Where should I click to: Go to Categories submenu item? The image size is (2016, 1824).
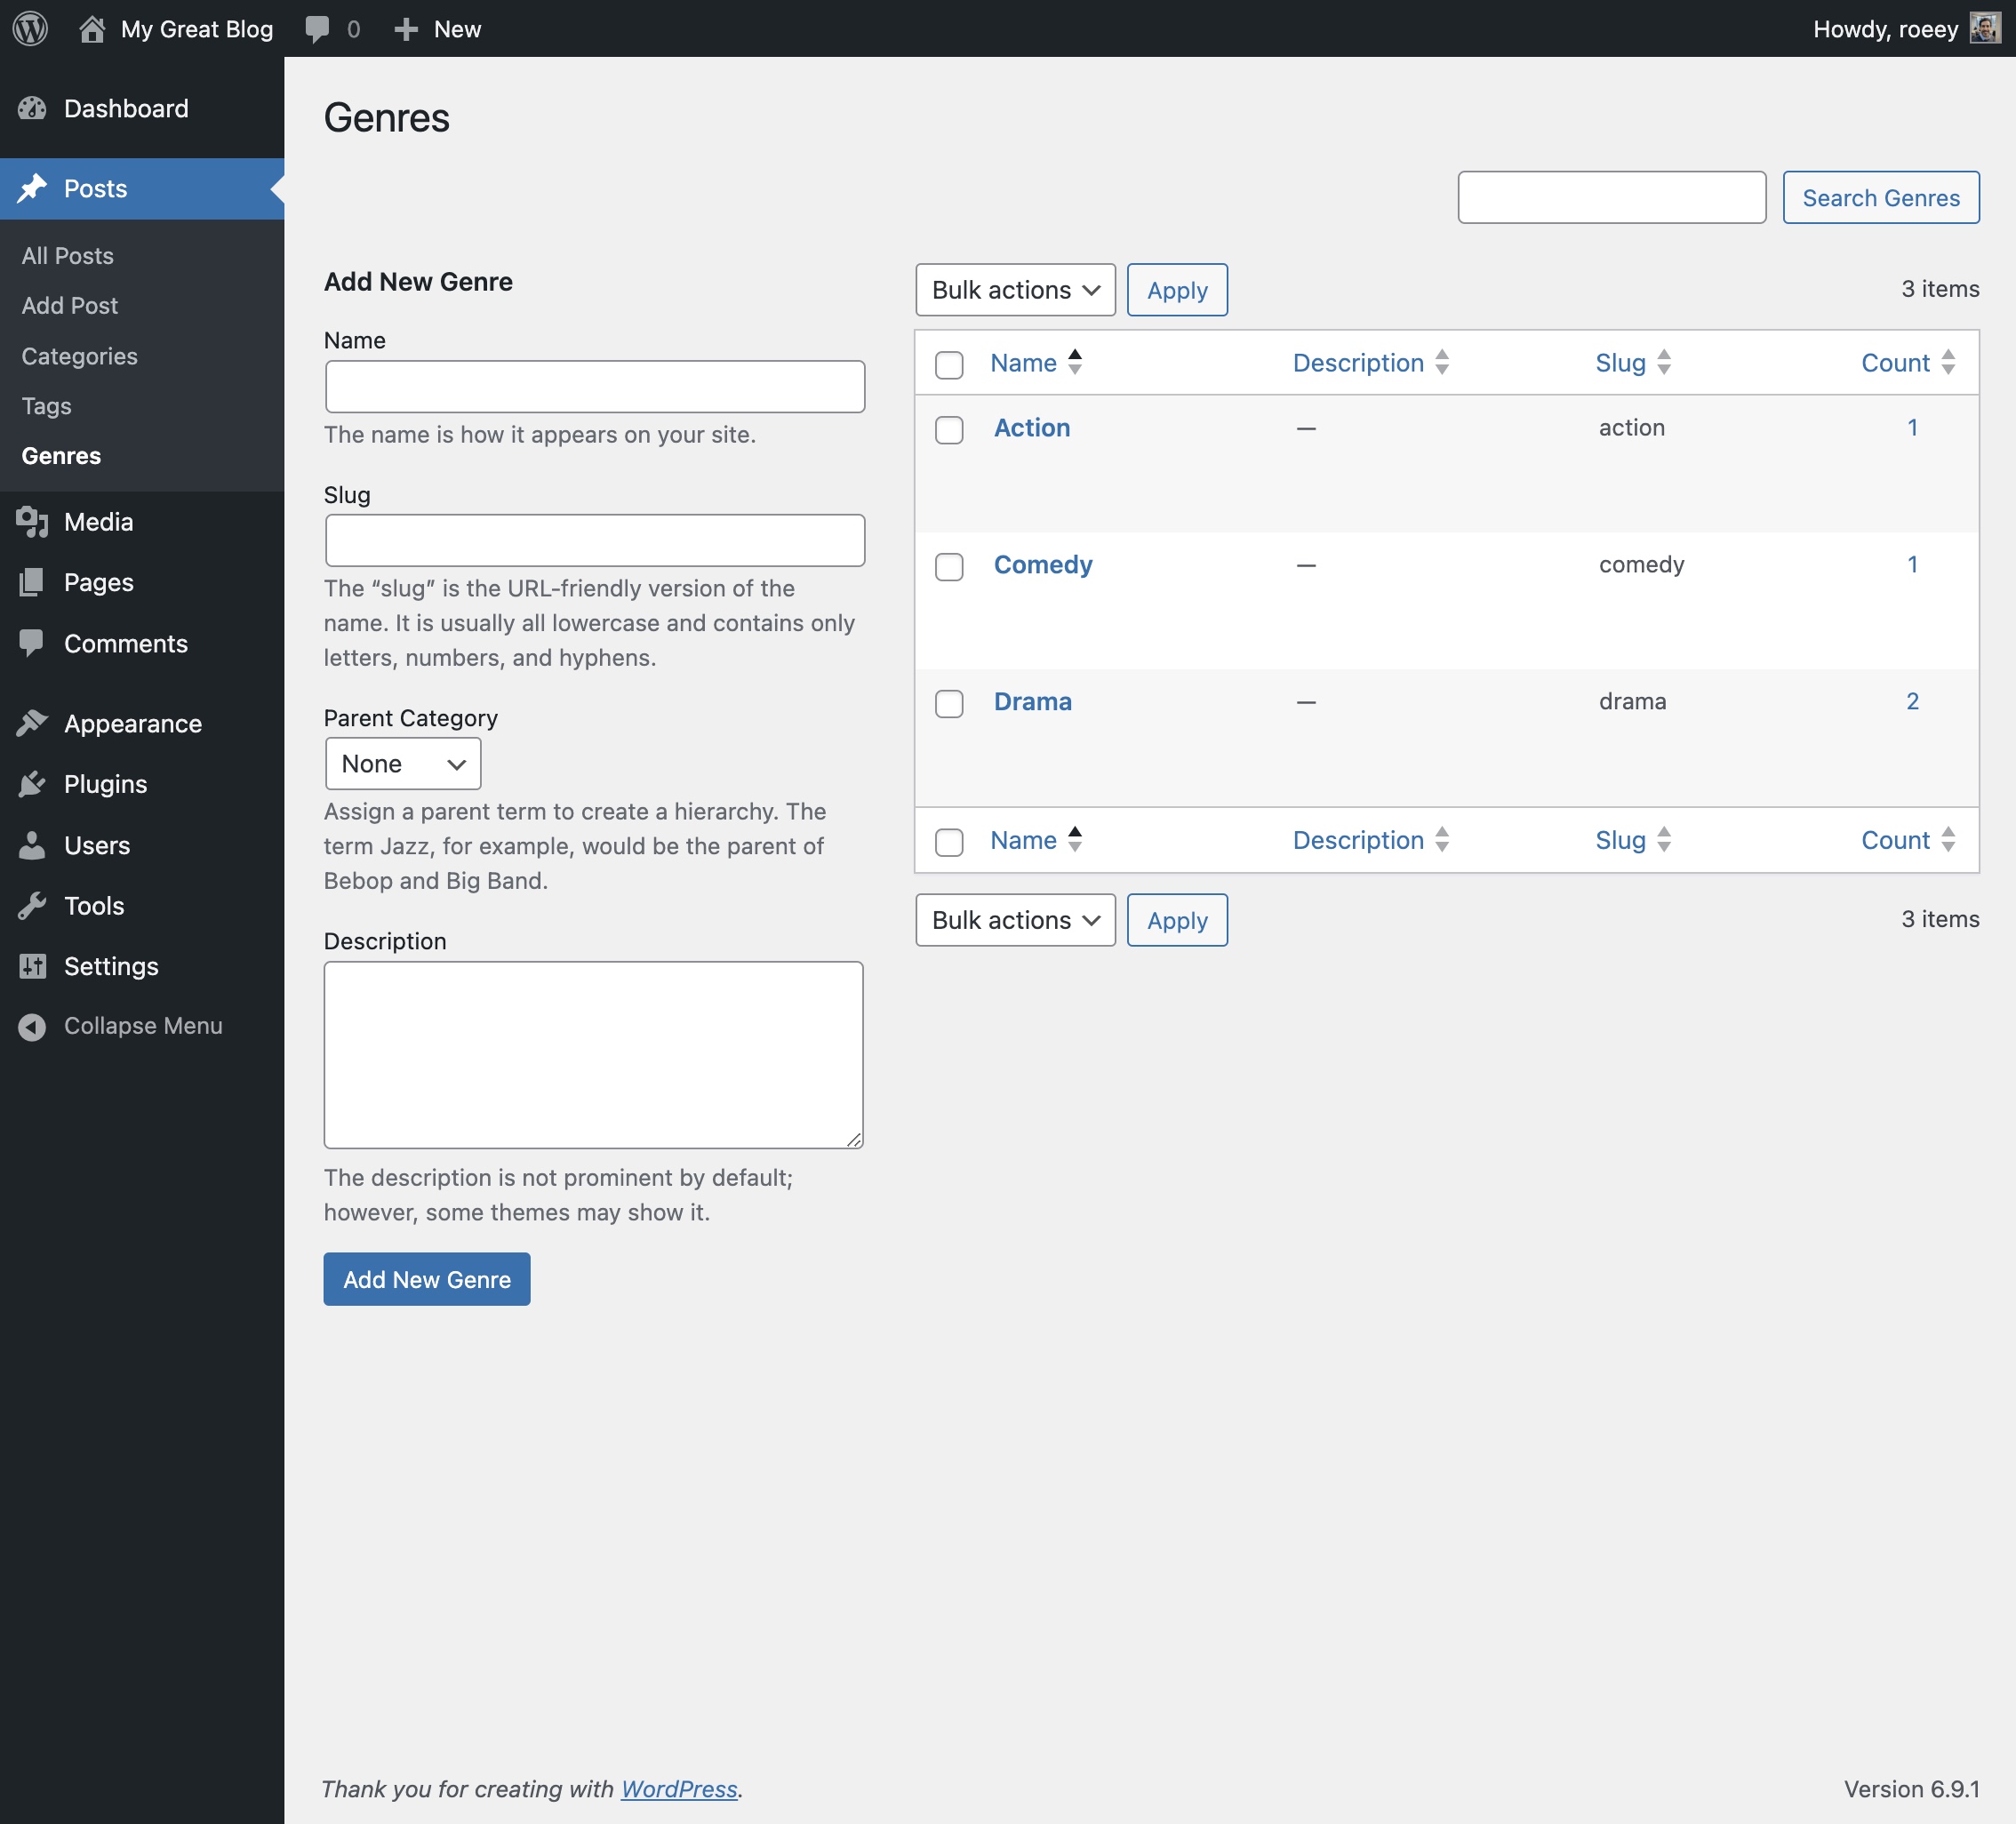79,356
